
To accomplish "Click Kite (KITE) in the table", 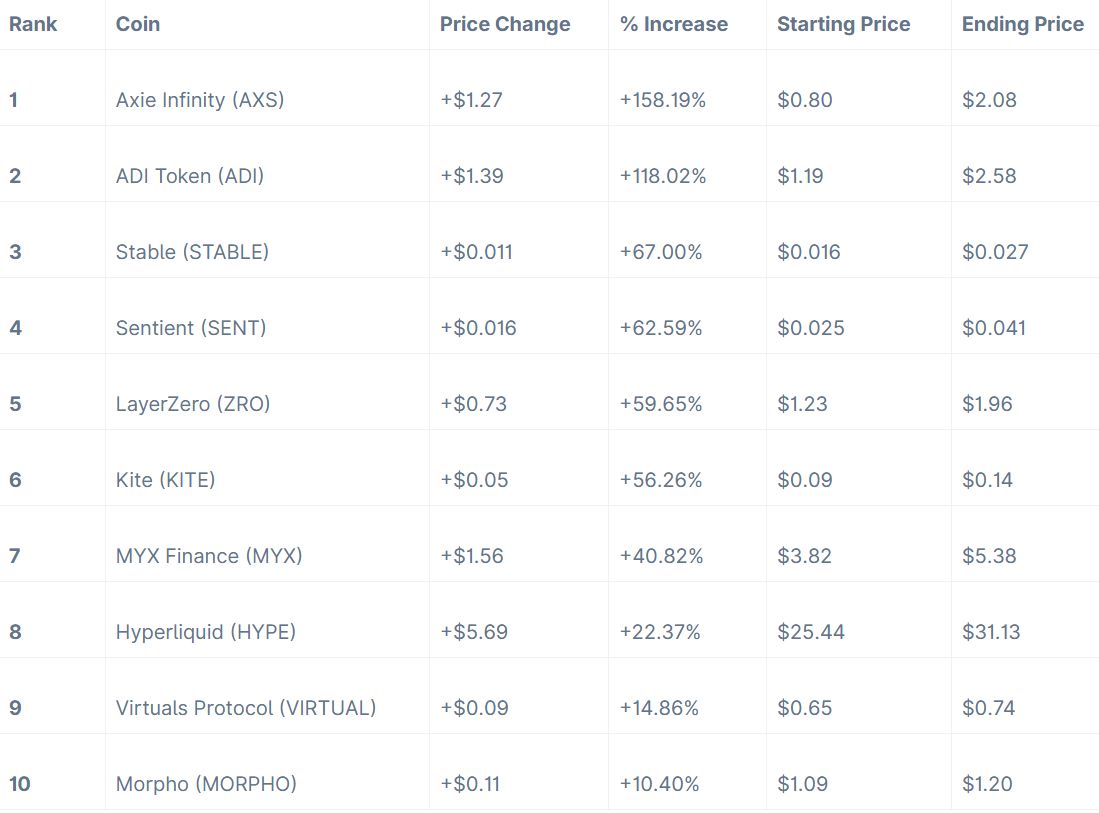I will 165,480.
